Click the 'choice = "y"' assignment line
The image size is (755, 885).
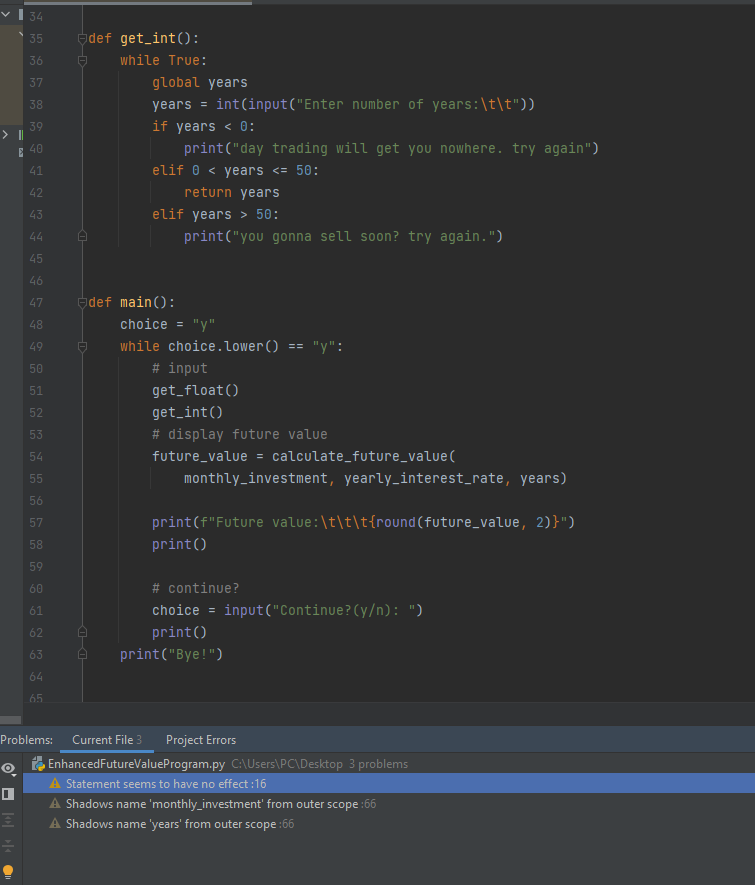click(168, 325)
